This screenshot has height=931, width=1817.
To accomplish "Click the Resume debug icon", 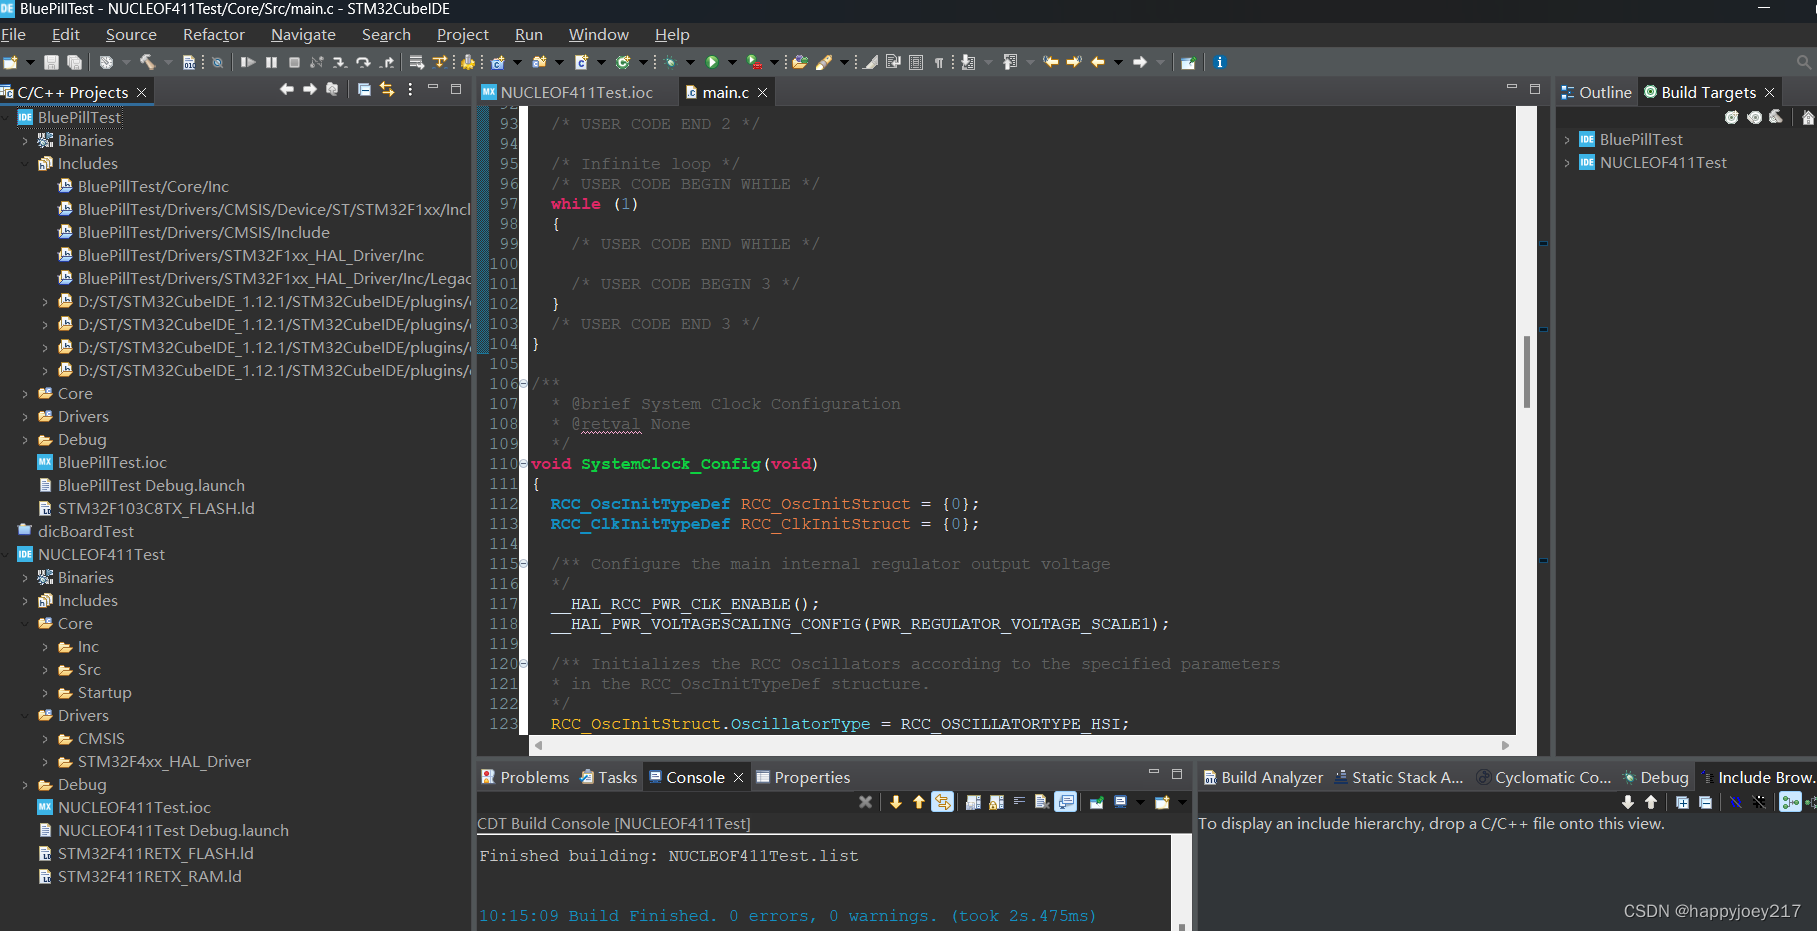I will (x=248, y=62).
